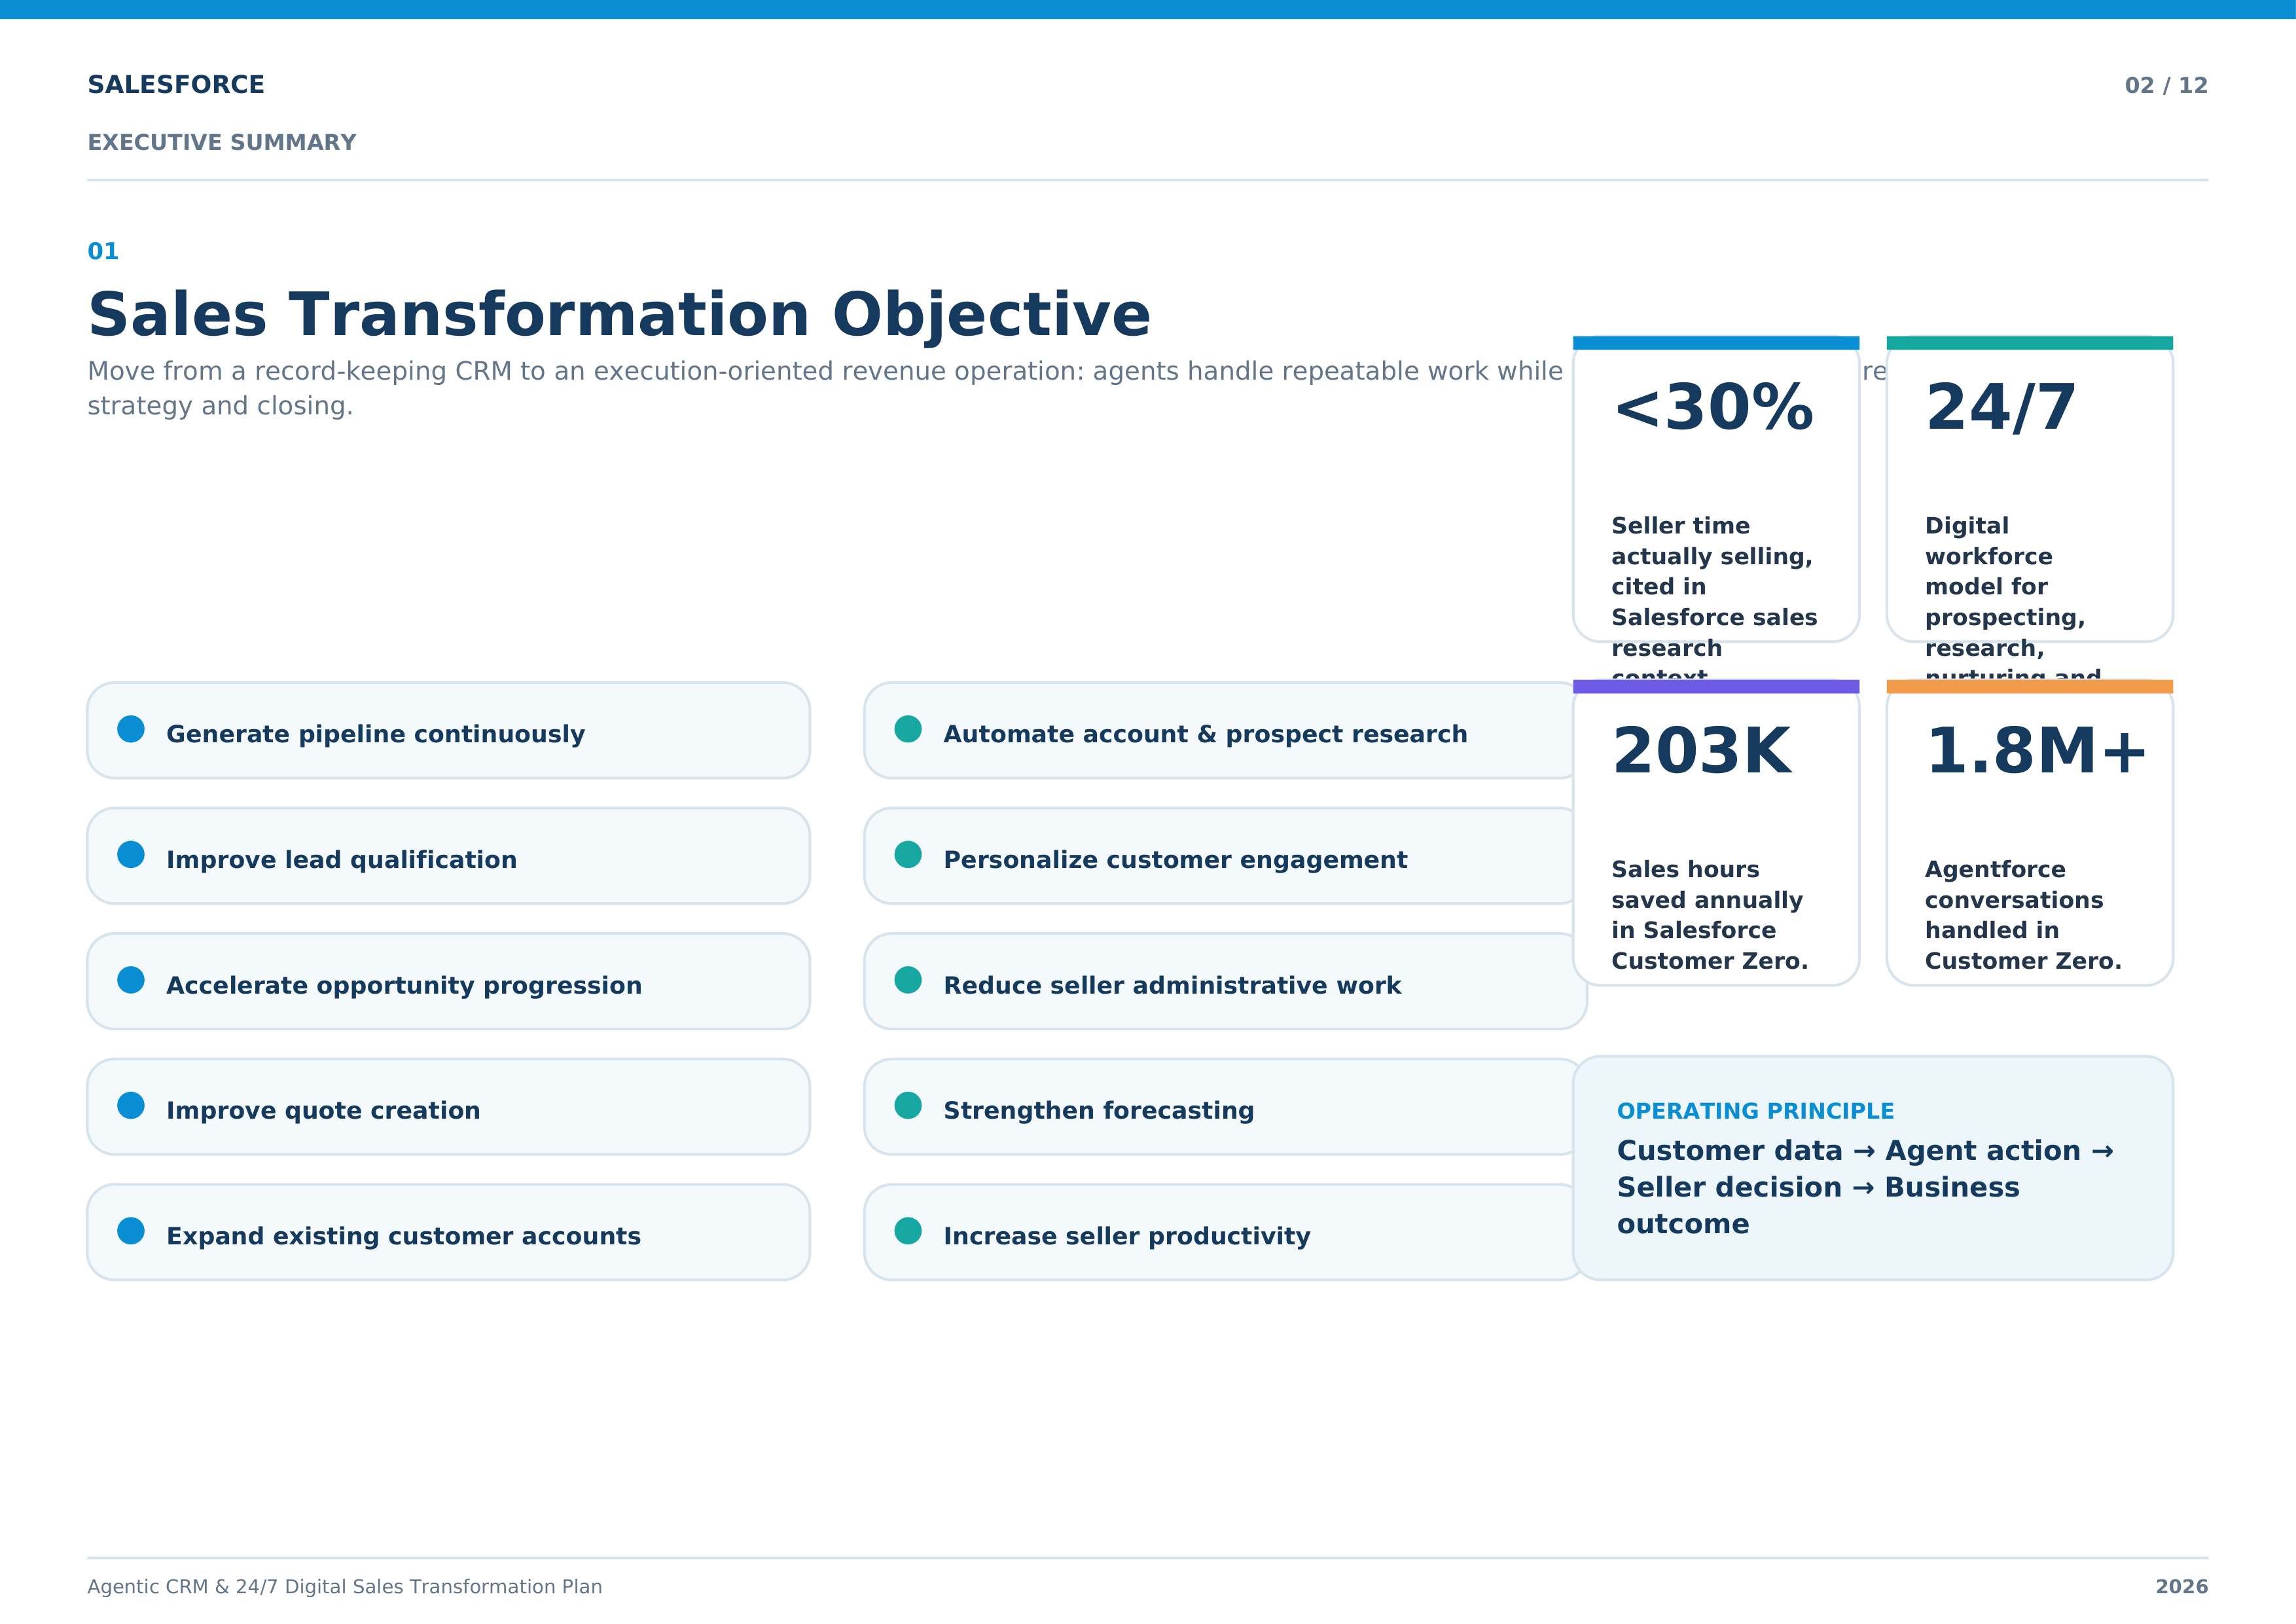
Task: Select the Personalize customer engagement text
Action: [1175, 860]
